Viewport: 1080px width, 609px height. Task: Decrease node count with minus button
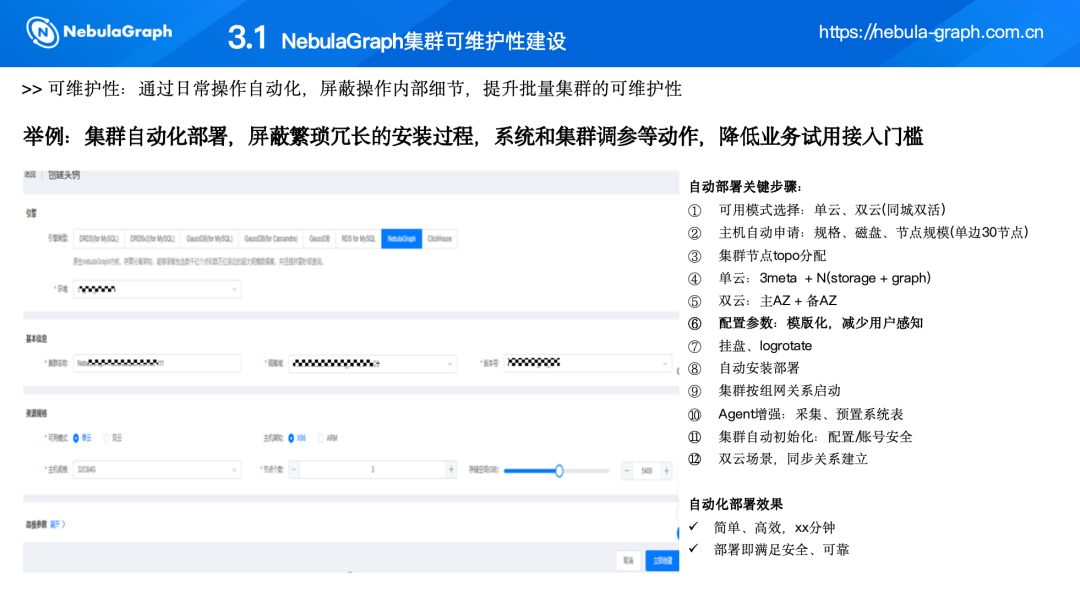coord(294,470)
